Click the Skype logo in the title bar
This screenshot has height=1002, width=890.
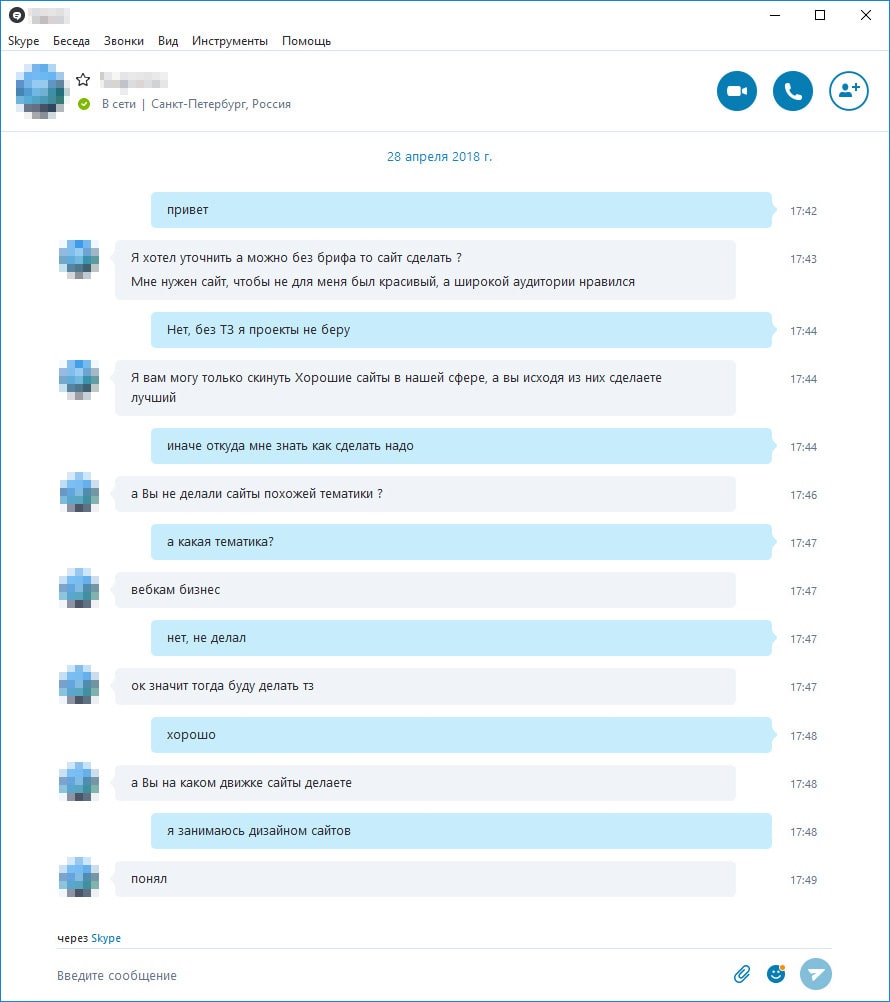tap(17, 15)
